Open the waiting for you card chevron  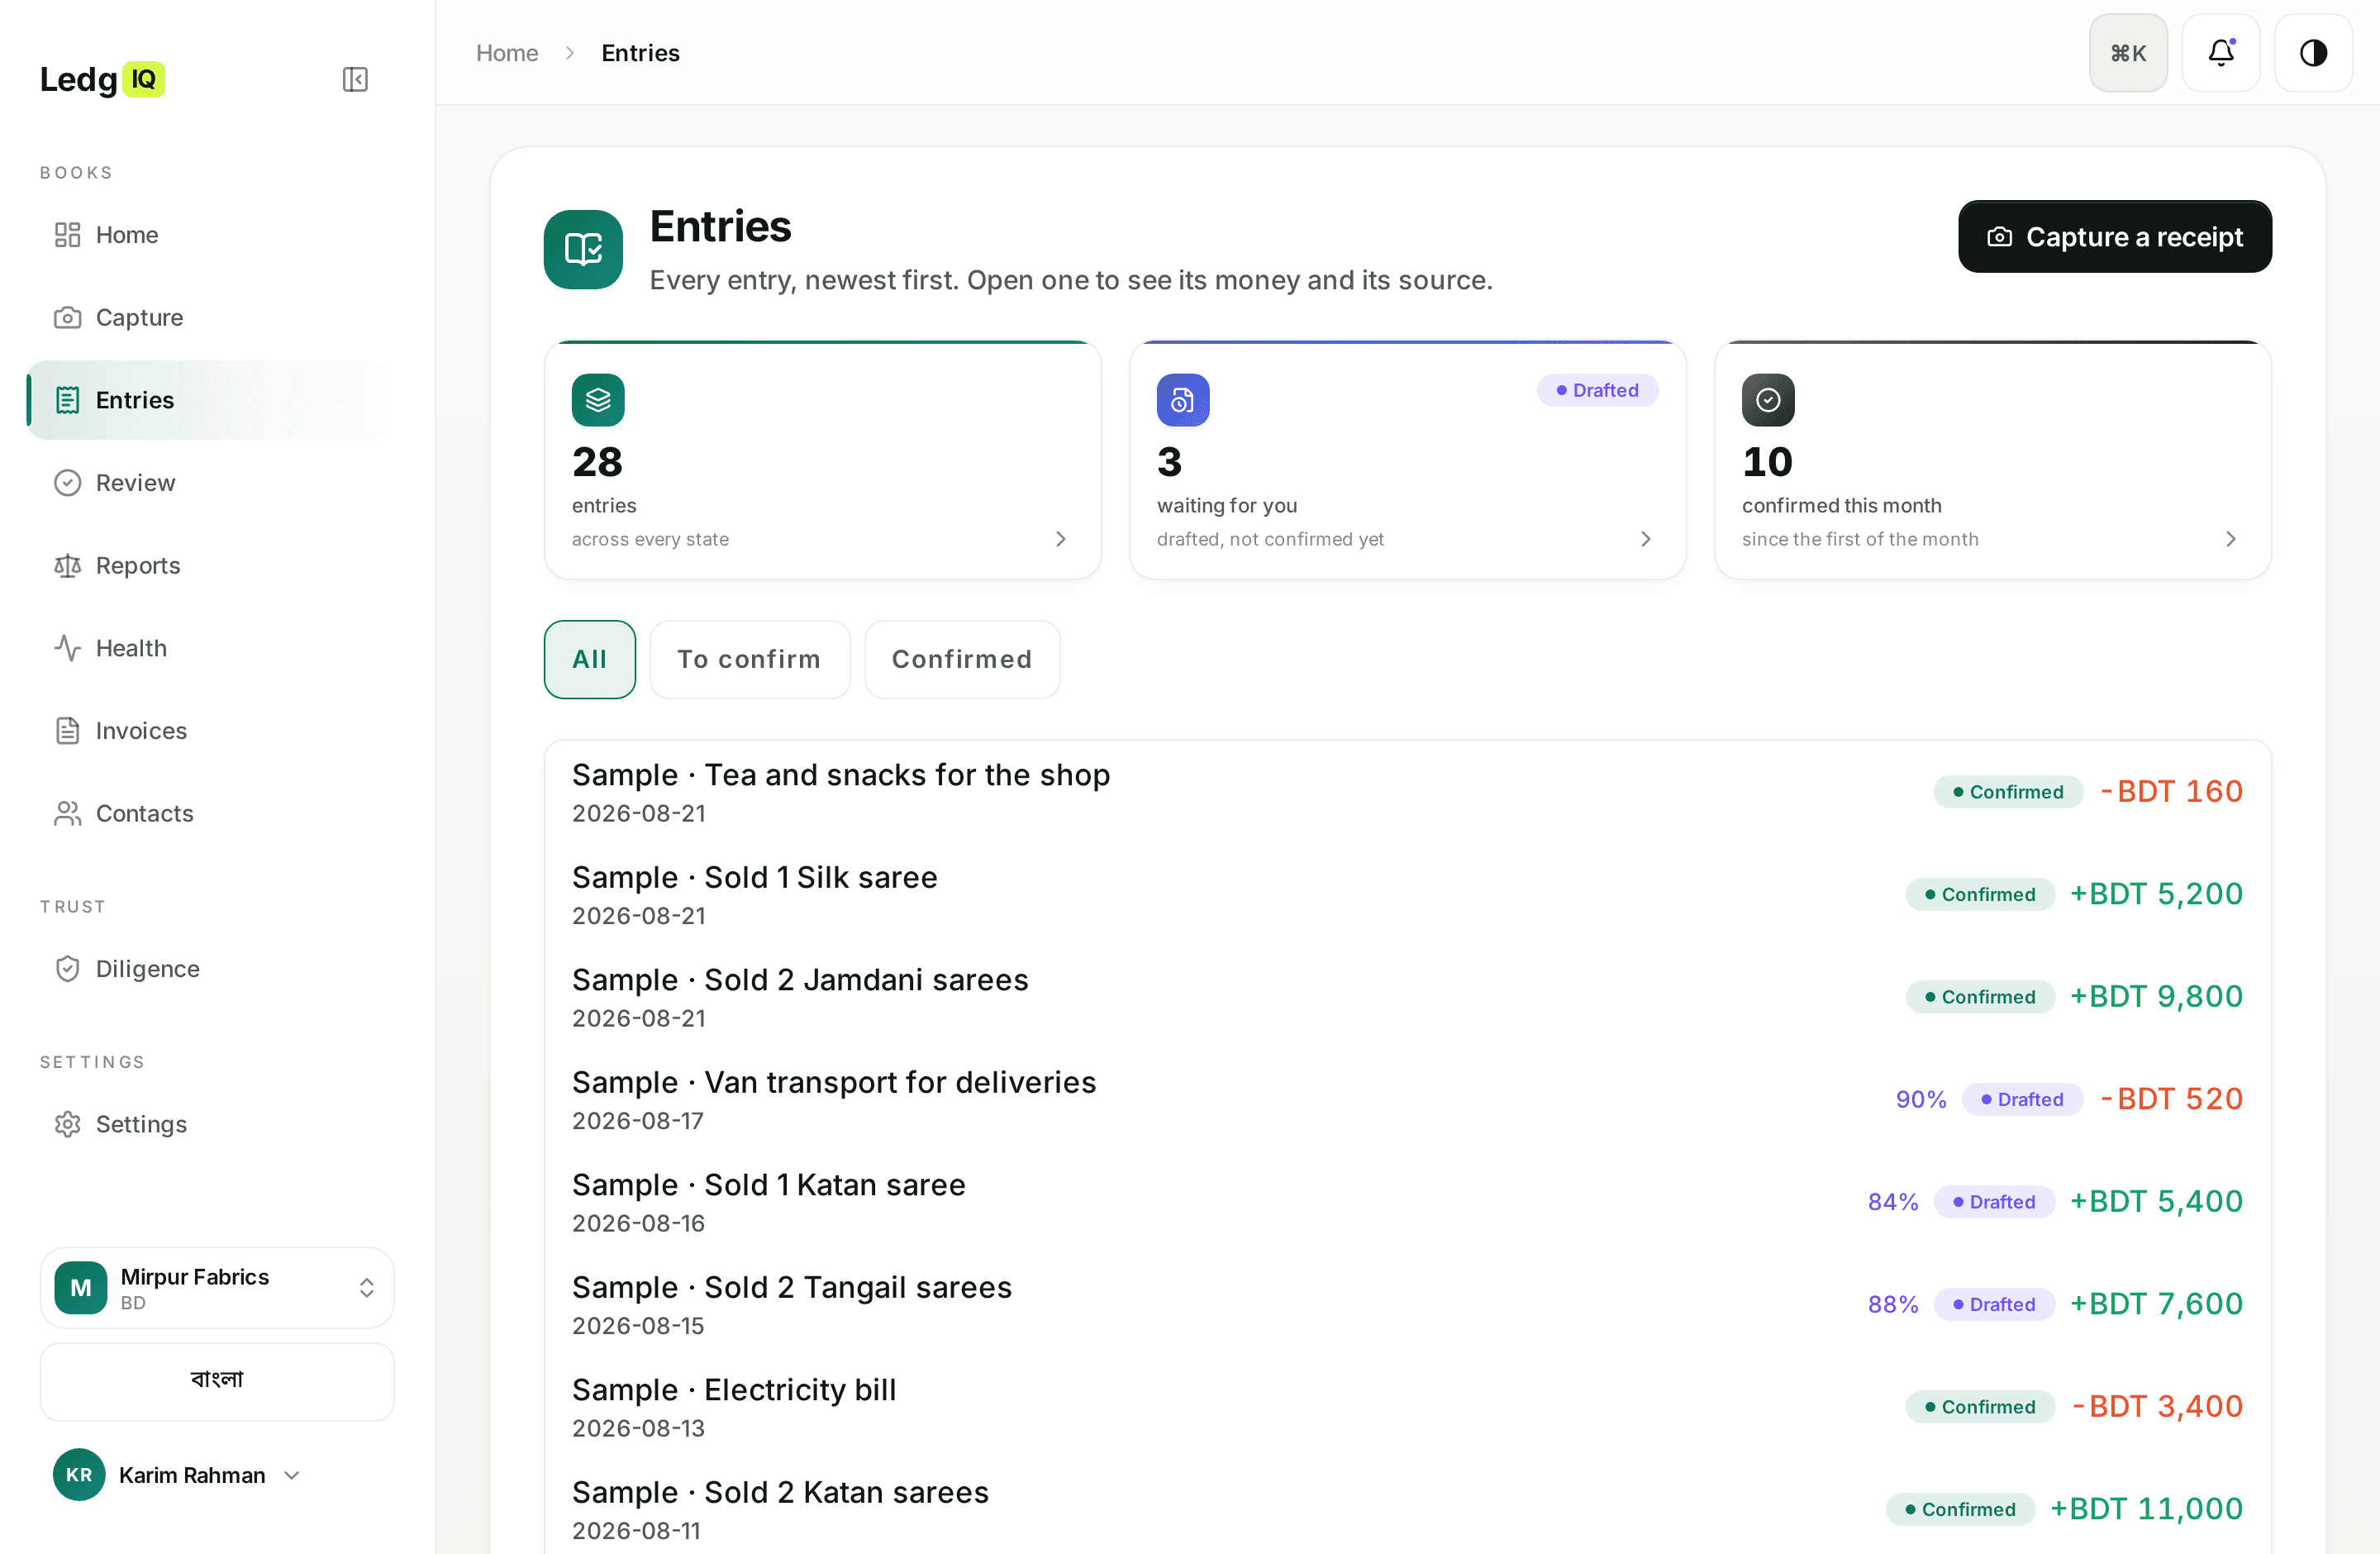pyautogui.click(x=1645, y=539)
